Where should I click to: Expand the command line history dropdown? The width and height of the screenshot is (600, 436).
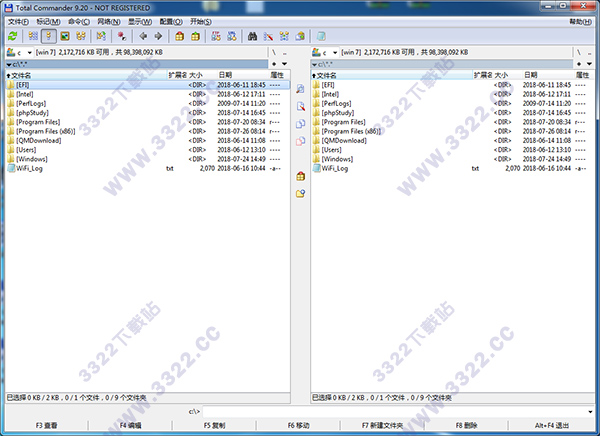tap(590, 412)
